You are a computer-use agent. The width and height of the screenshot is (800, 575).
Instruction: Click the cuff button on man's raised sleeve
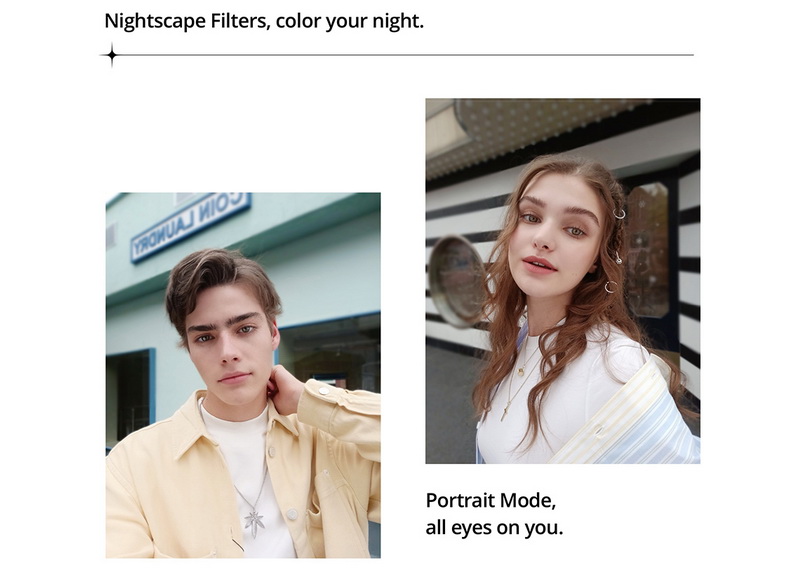[x=324, y=391]
